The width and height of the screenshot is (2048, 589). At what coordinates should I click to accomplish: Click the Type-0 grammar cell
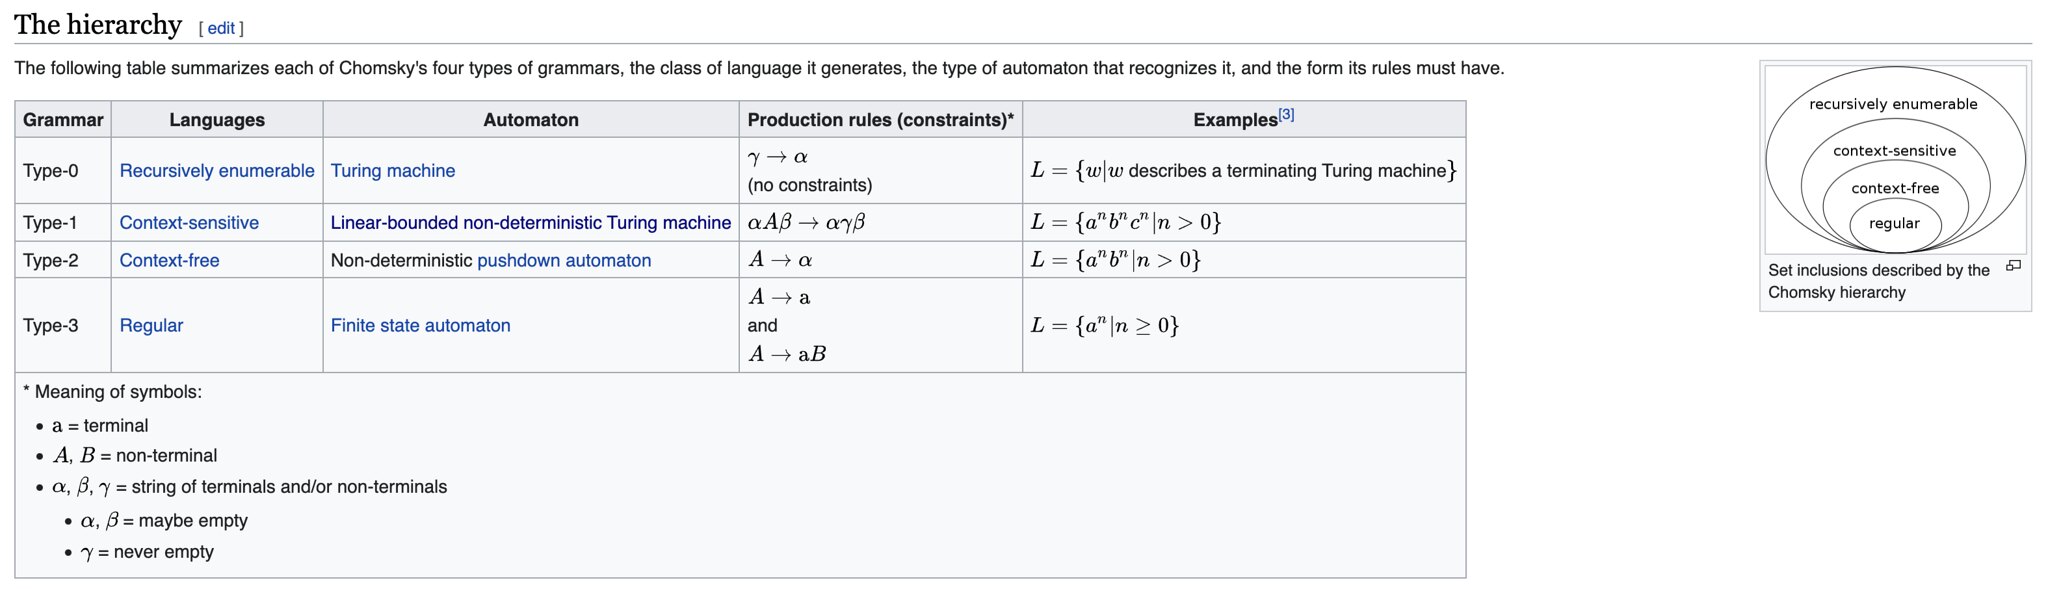point(51,171)
